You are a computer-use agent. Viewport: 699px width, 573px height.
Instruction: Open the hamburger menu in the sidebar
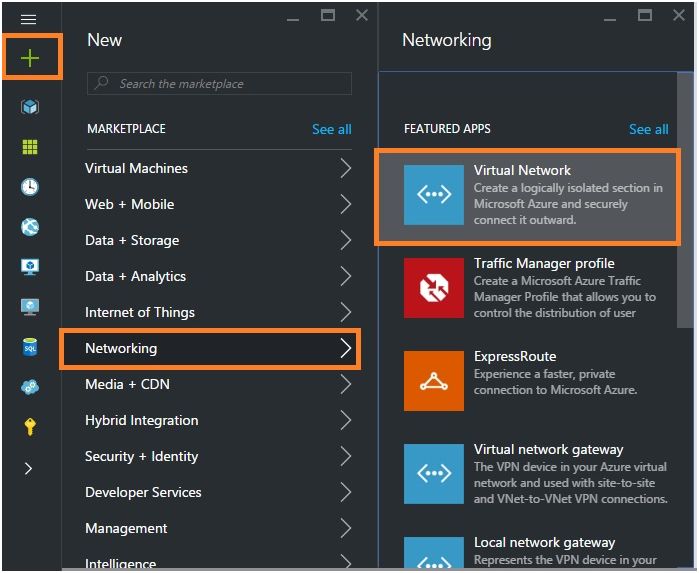(29, 19)
